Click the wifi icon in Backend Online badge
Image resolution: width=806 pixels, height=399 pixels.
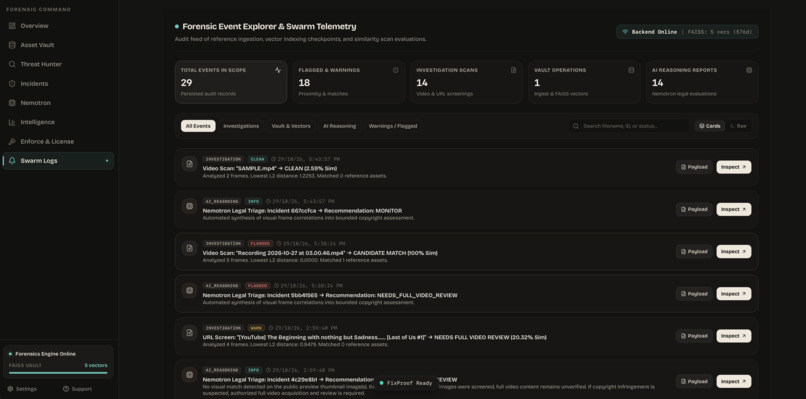point(625,32)
